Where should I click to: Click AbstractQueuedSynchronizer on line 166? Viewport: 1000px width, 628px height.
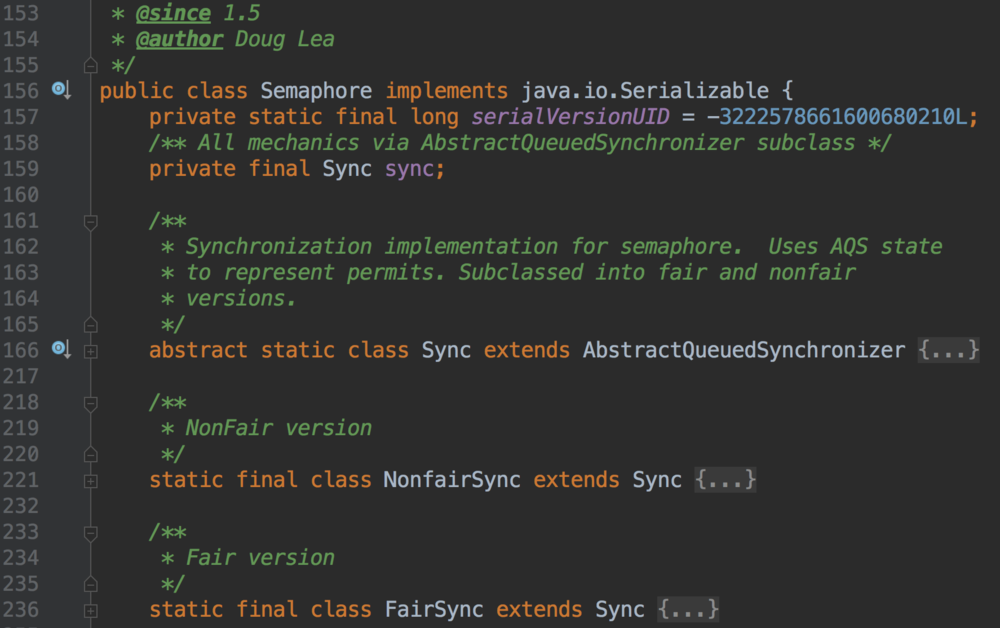[x=744, y=350]
